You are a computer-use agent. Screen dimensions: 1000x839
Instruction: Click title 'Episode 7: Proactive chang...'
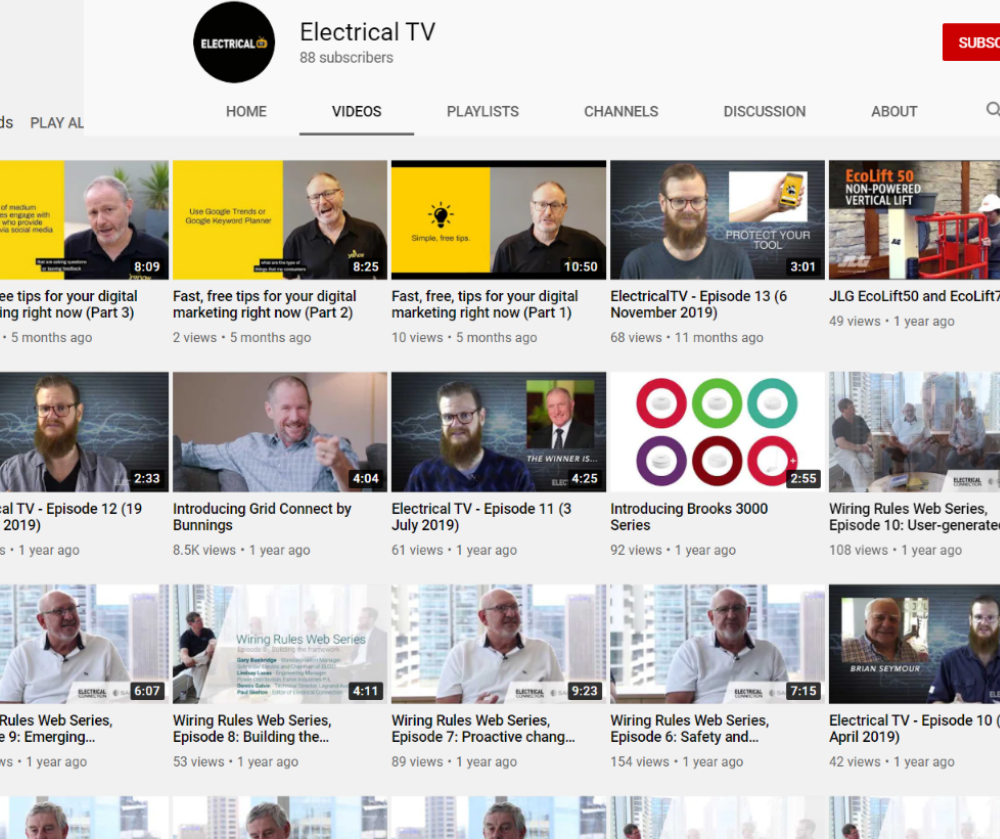tap(483, 729)
